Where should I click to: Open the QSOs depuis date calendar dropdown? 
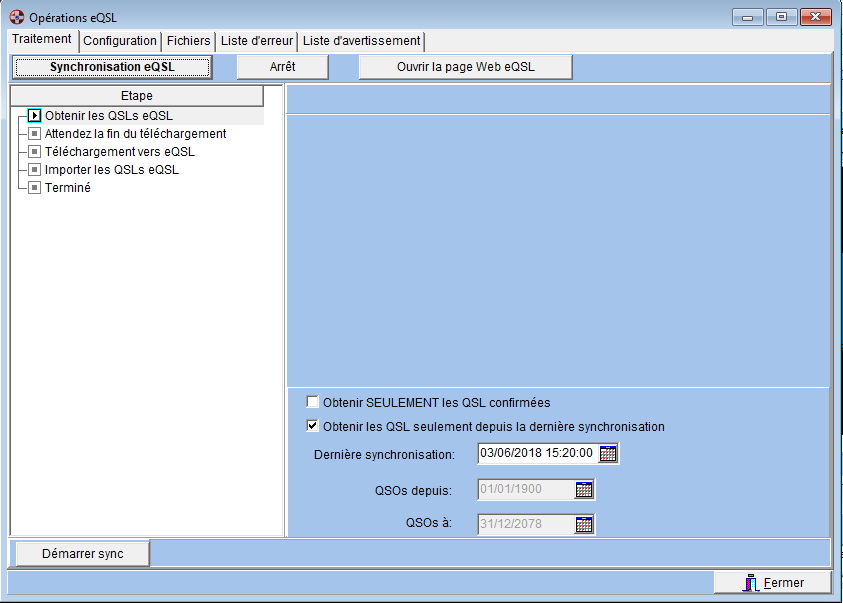584,490
